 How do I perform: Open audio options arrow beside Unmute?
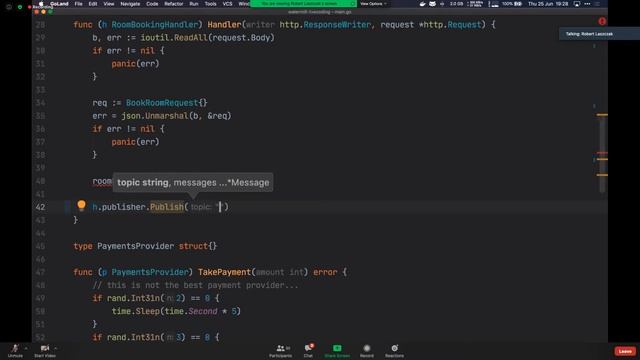(x=26, y=348)
